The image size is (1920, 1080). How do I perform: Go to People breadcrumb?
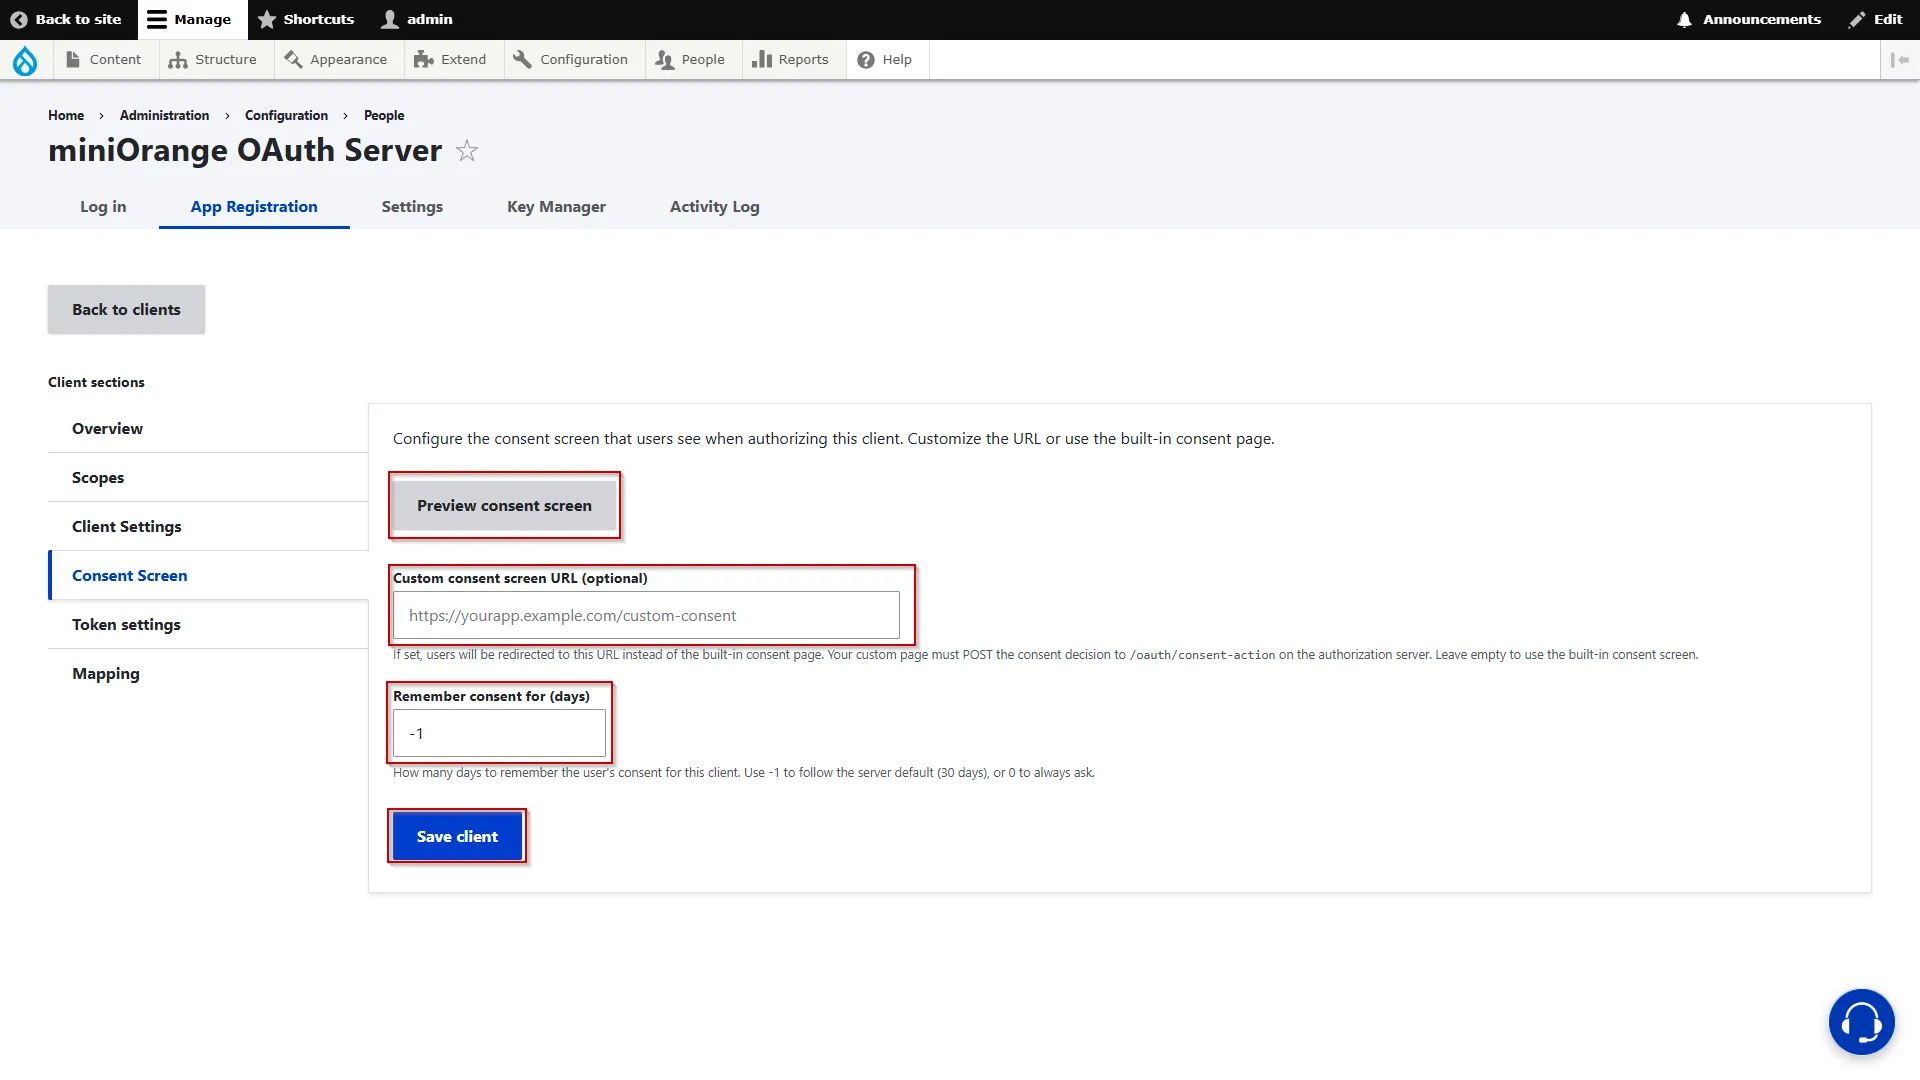(384, 115)
